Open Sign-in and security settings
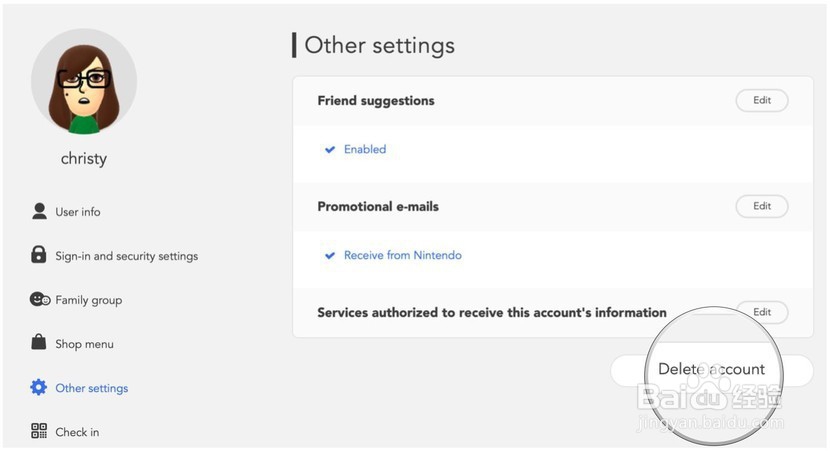 pos(127,256)
